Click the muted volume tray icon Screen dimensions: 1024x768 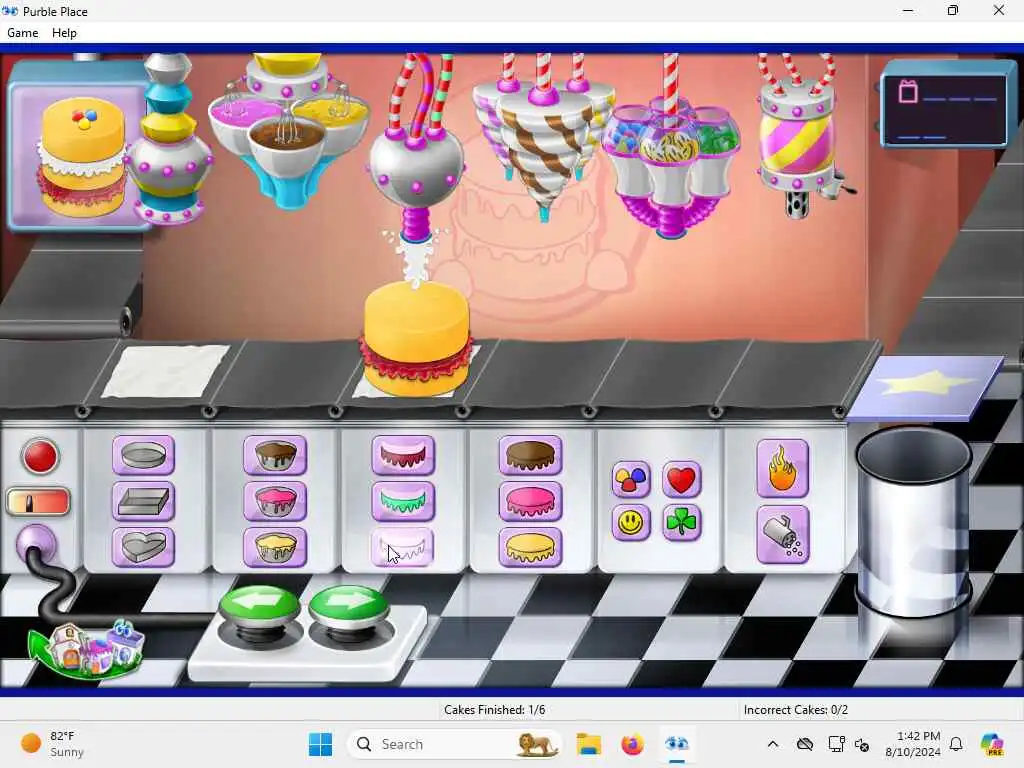[x=862, y=744]
